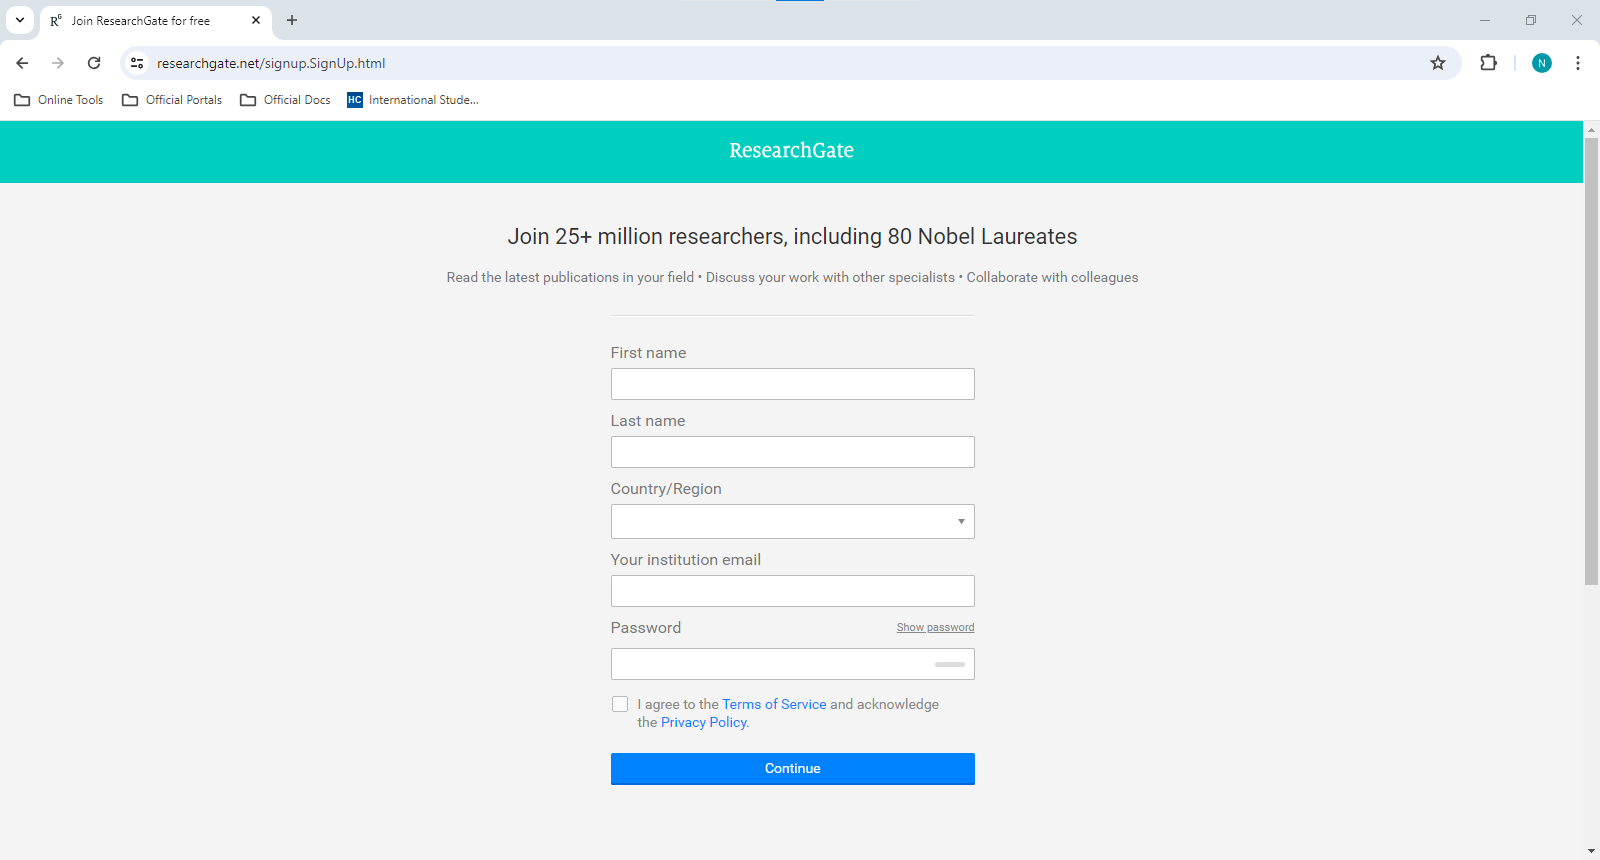Open the Online Tools bookmark folder

(59, 100)
